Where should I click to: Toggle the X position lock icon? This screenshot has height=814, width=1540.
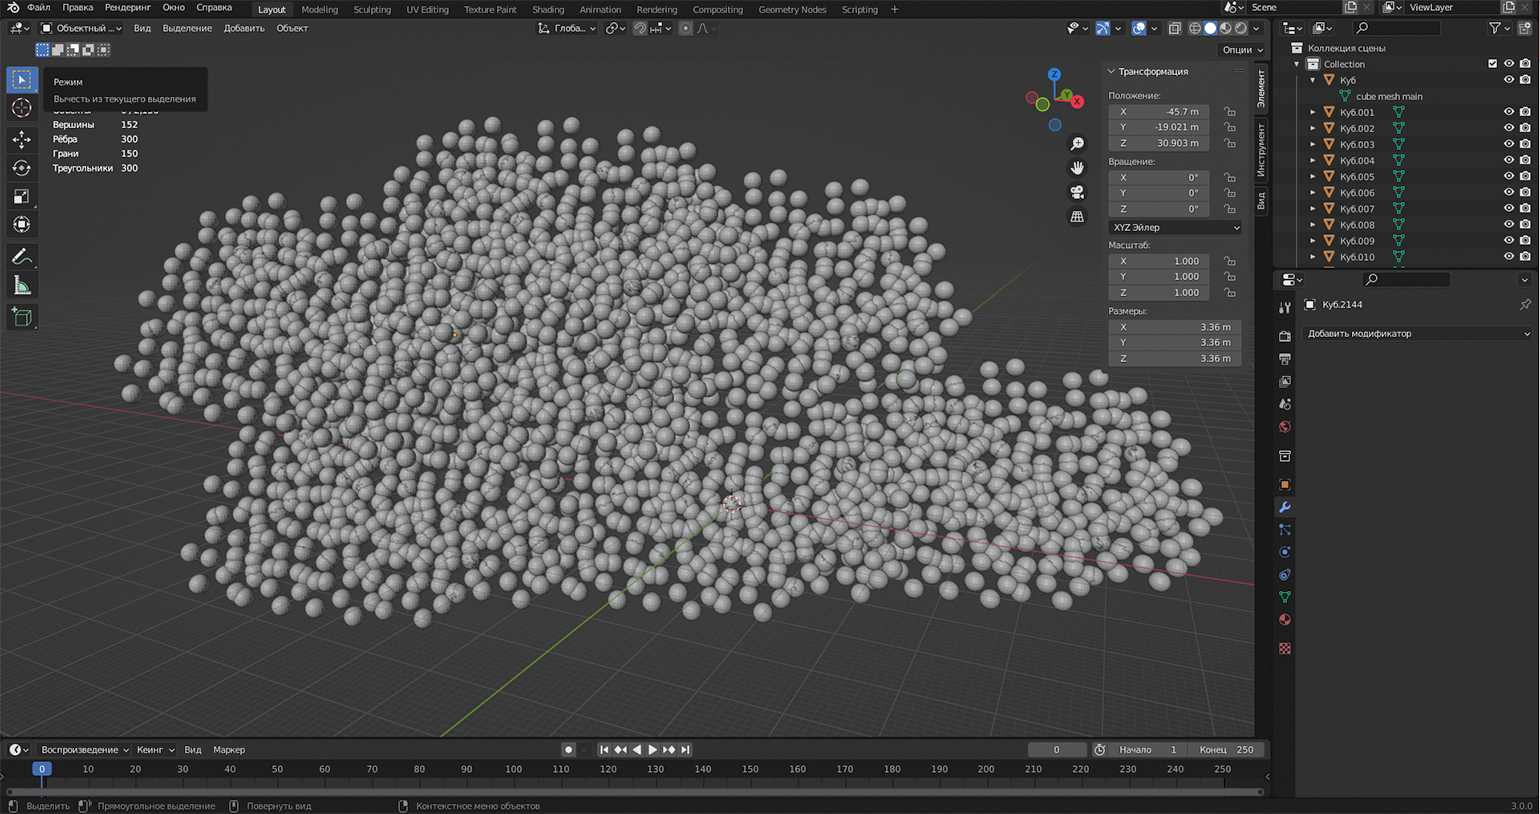coord(1229,112)
